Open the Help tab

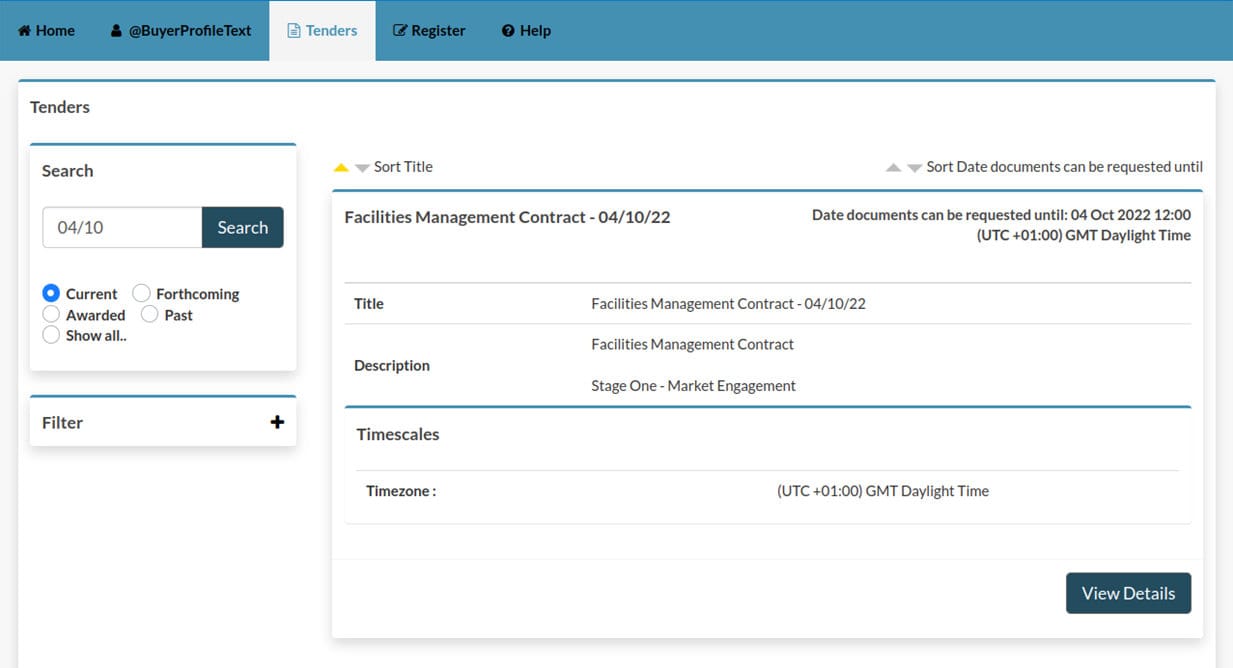coord(525,30)
